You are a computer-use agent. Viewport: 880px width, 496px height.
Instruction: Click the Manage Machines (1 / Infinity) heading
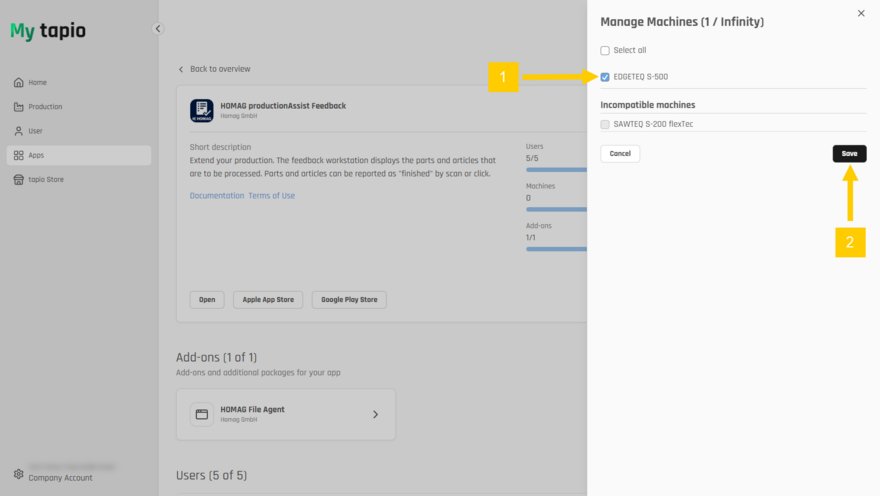click(682, 22)
